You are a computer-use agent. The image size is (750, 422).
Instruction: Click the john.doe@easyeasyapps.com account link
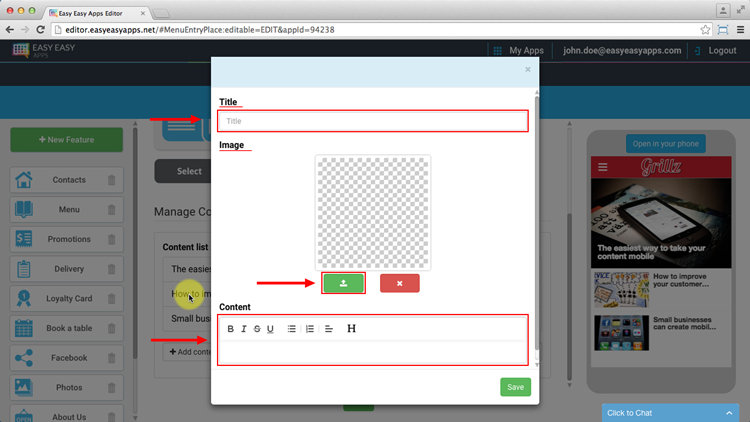coord(622,50)
